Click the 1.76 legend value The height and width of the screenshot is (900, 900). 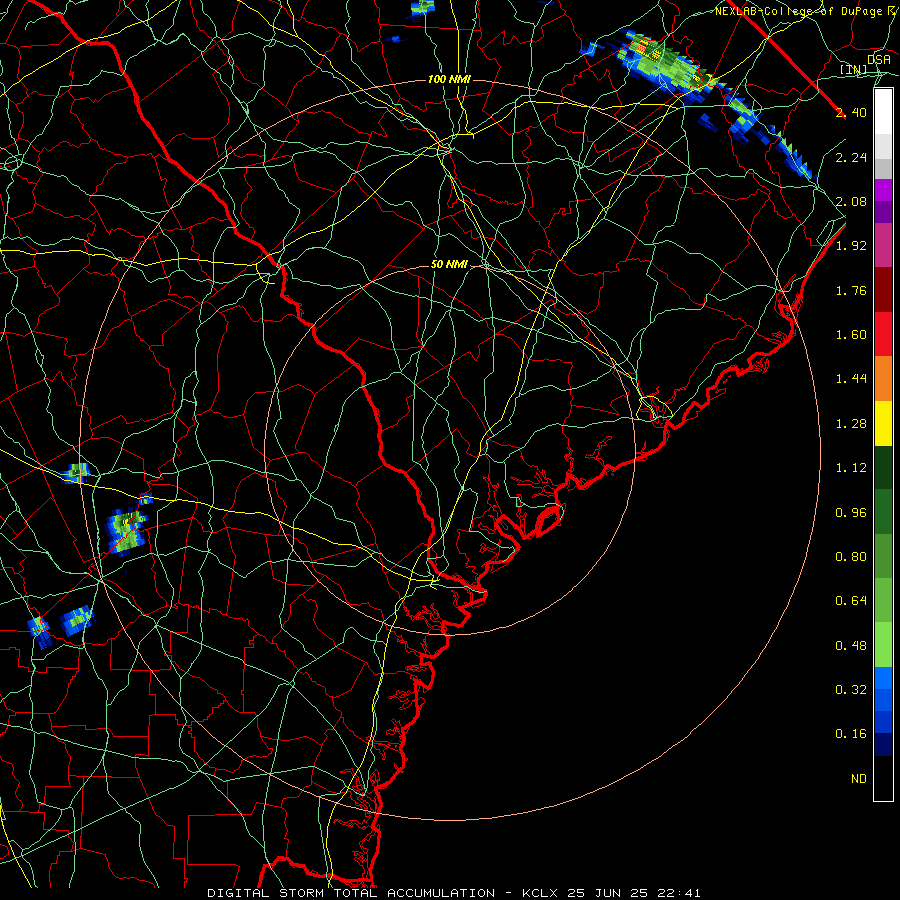[851, 290]
